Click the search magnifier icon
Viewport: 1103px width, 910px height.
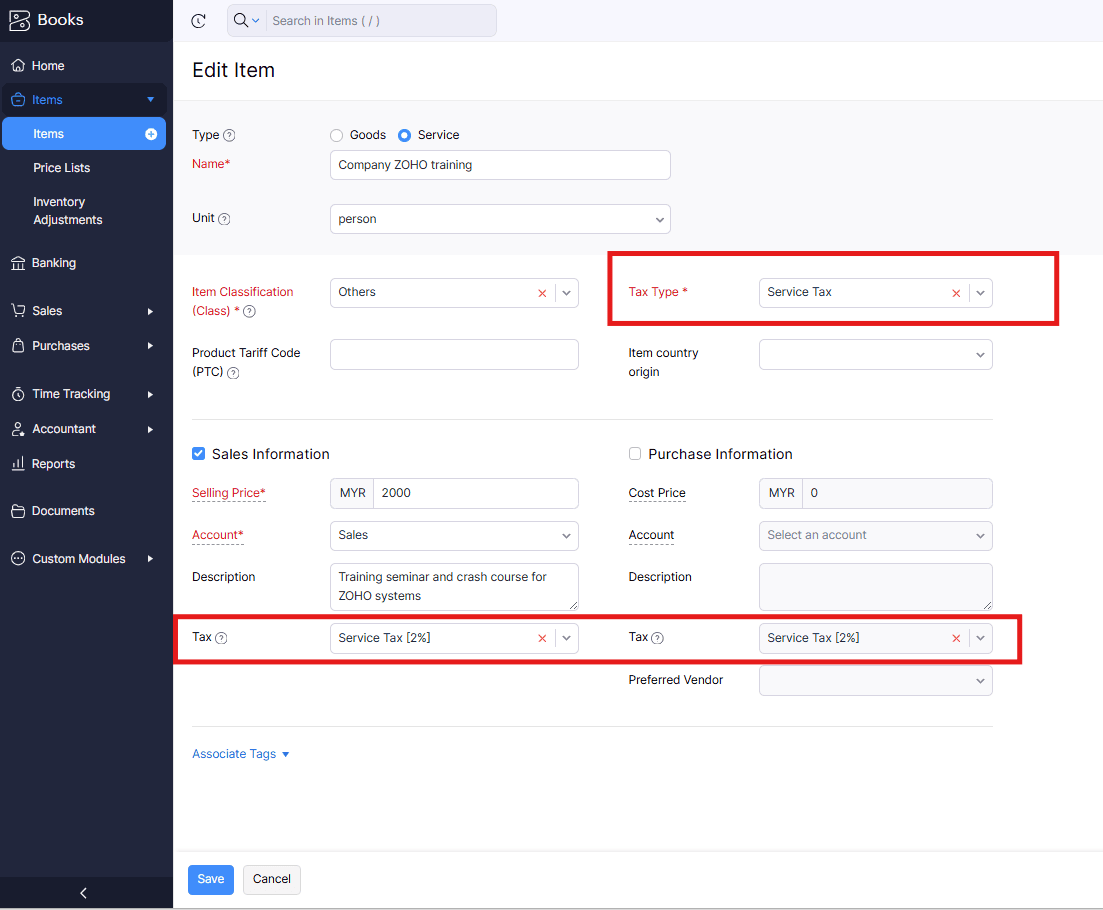(x=241, y=20)
